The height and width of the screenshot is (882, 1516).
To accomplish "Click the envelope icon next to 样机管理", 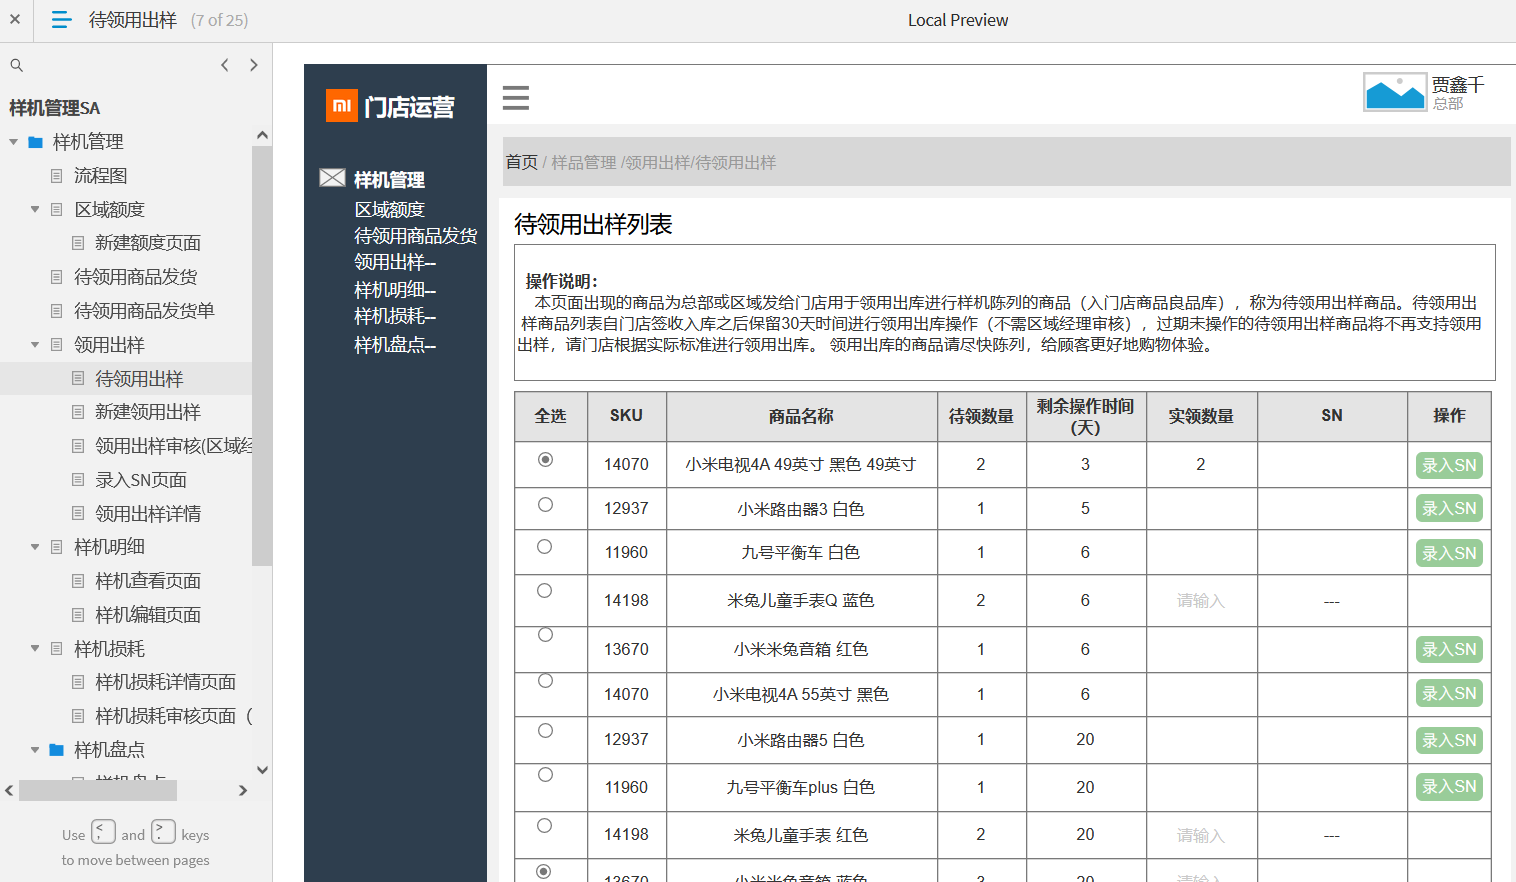I will click(x=332, y=178).
